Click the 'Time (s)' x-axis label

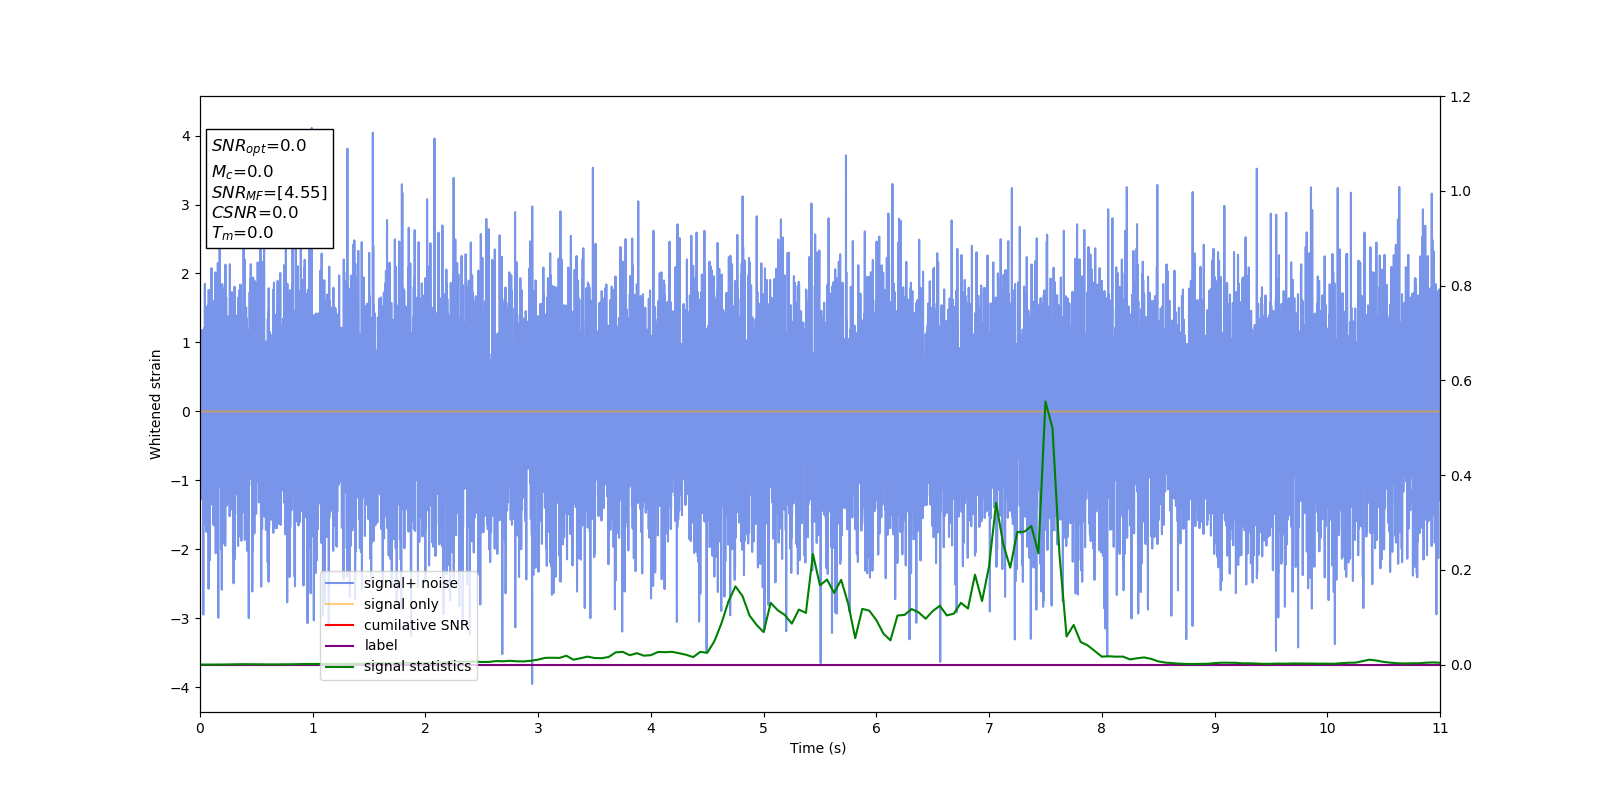coord(818,748)
